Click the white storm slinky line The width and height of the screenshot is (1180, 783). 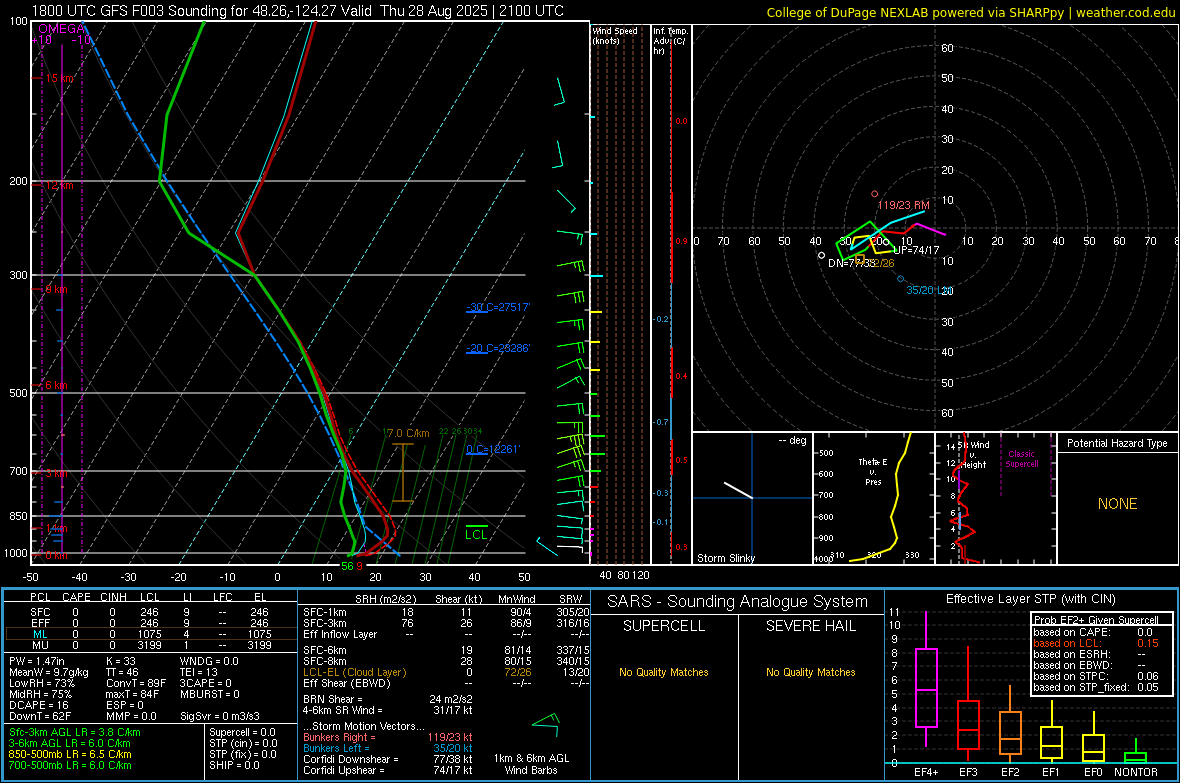click(x=738, y=490)
